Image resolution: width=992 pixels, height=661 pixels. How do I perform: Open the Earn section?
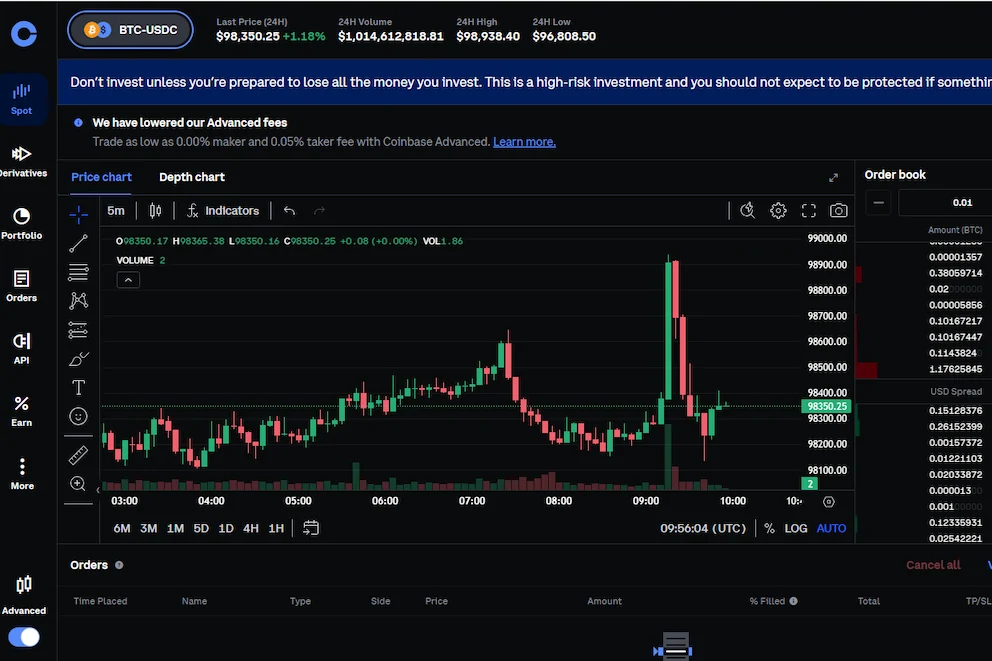(x=22, y=412)
